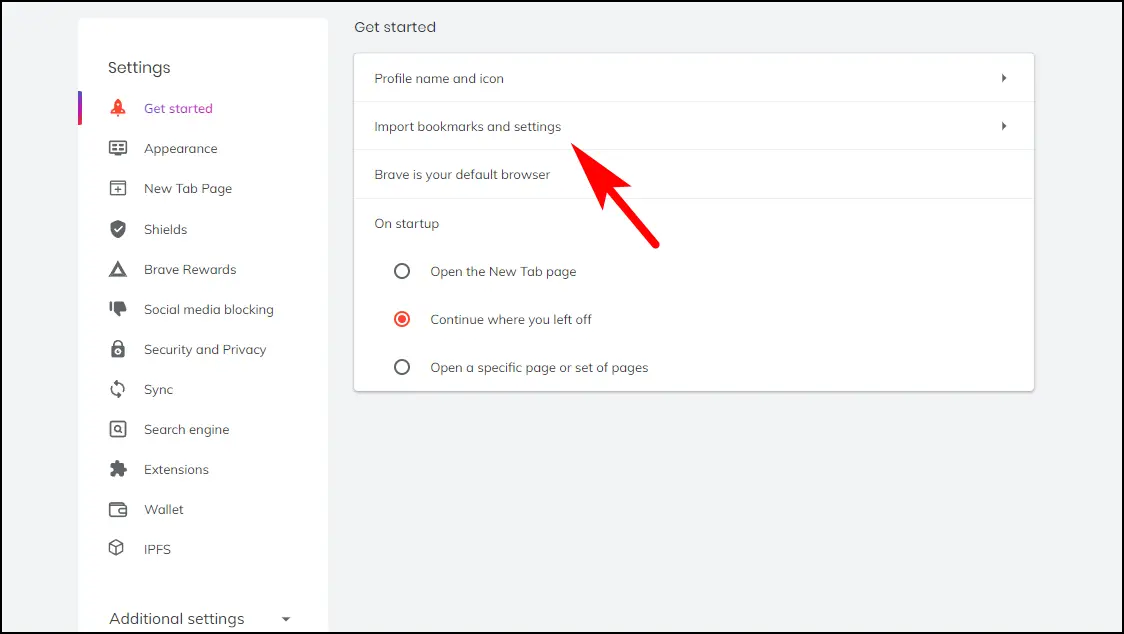Click the Security and Privacy lock icon
The height and width of the screenshot is (634, 1124).
click(118, 349)
